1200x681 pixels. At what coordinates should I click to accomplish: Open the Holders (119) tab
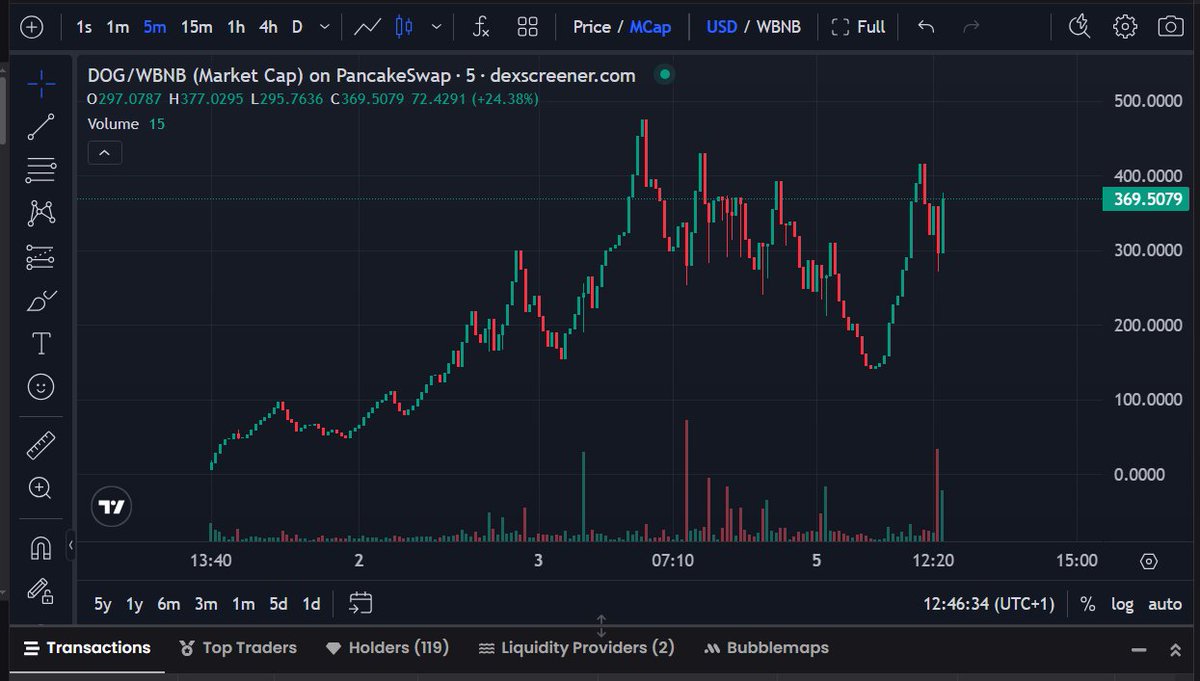pyautogui.click(x=387, y=648)
